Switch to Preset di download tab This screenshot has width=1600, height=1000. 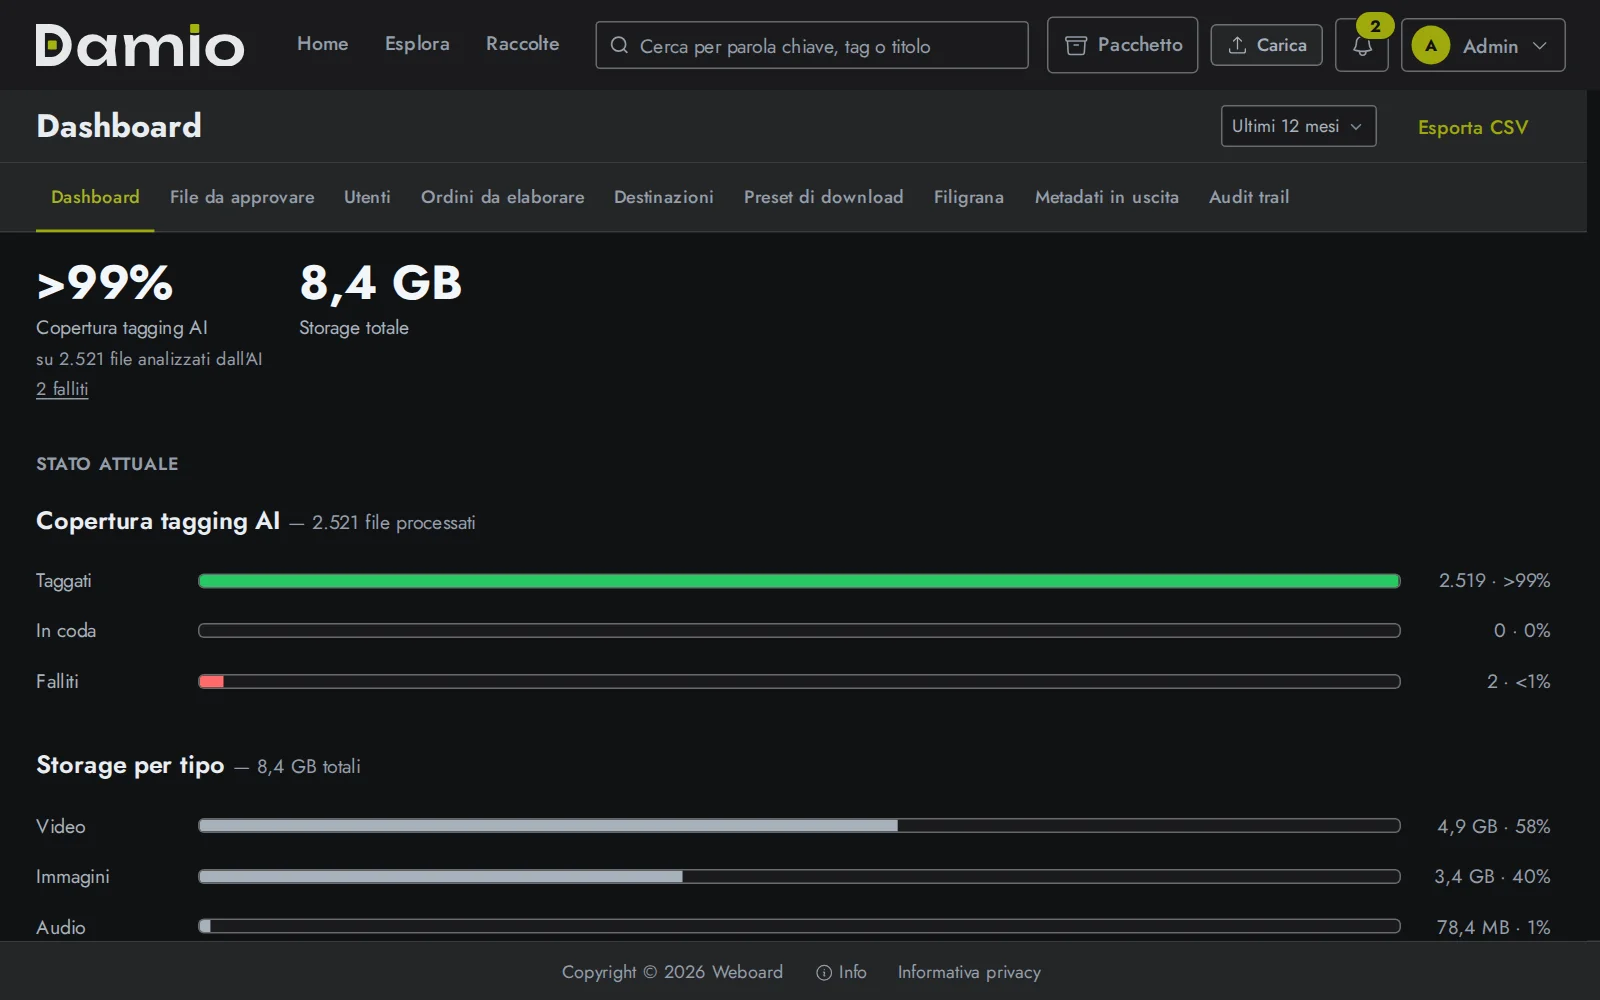(823, 197)
